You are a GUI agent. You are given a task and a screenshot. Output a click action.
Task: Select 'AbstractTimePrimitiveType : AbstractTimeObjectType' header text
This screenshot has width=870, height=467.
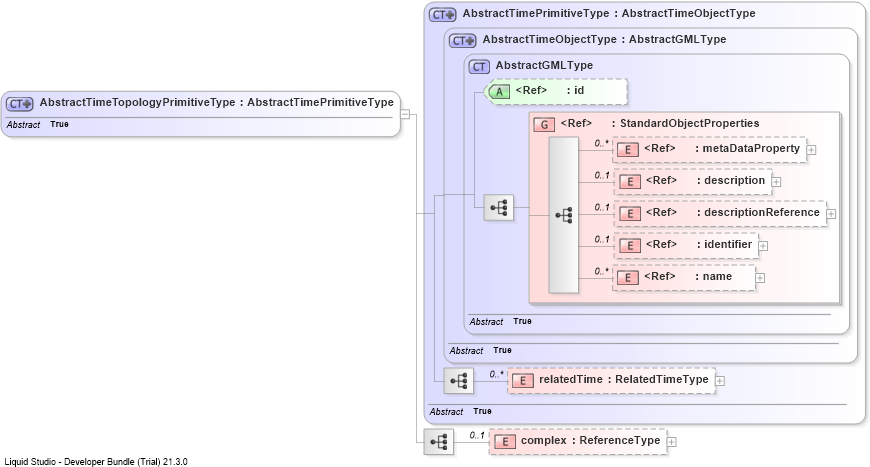click(x=609, y=13)
